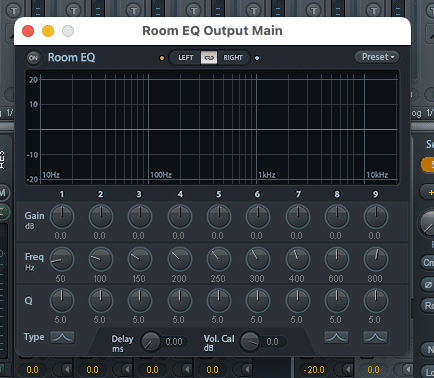Close the Room EQ Output Main window
Viewport: 434px width, 378px height.
pos(28,31)
